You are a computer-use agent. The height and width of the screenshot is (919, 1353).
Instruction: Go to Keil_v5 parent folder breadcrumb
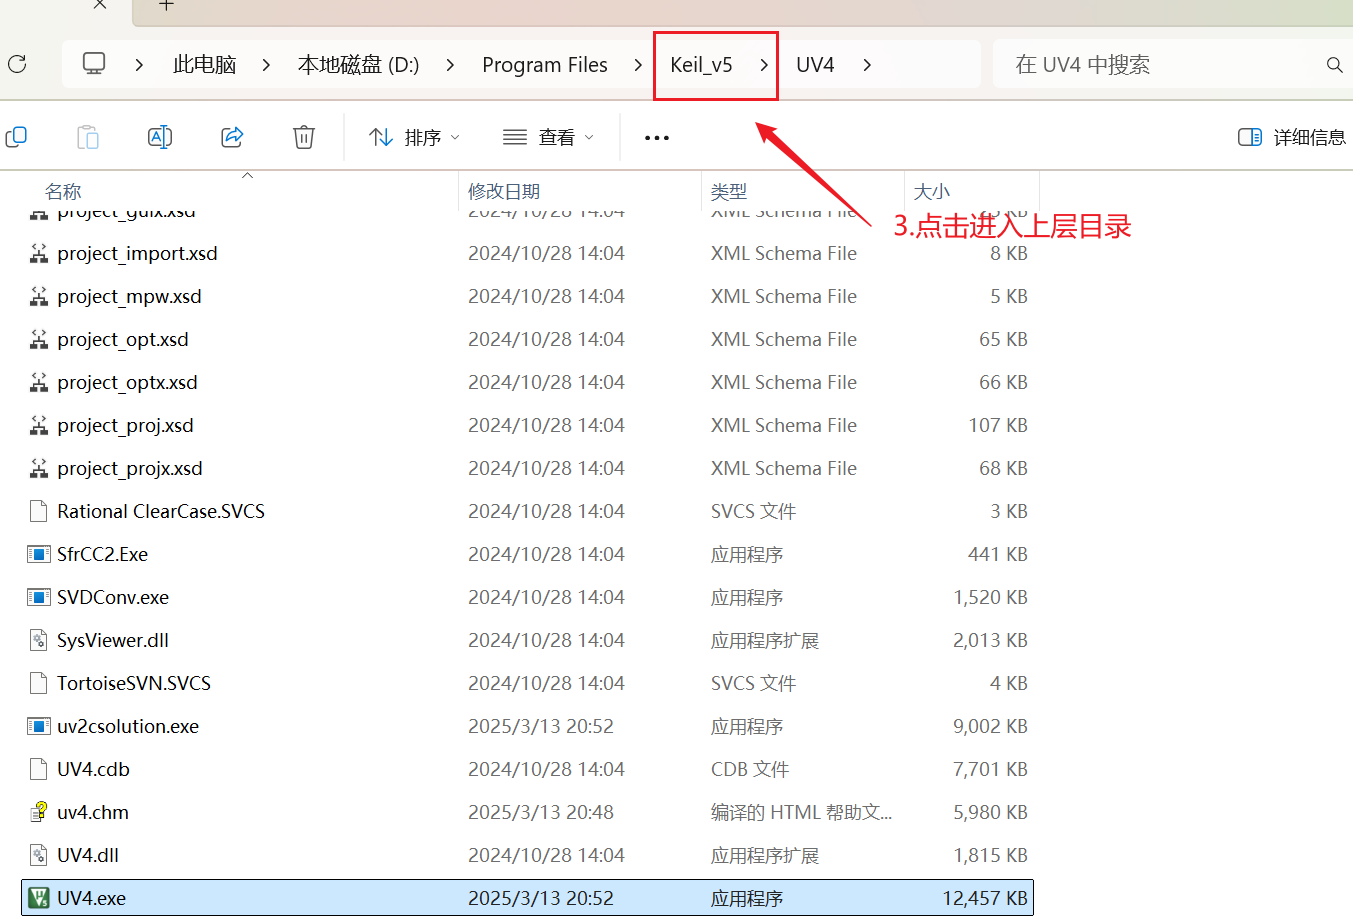coord(701,65)
